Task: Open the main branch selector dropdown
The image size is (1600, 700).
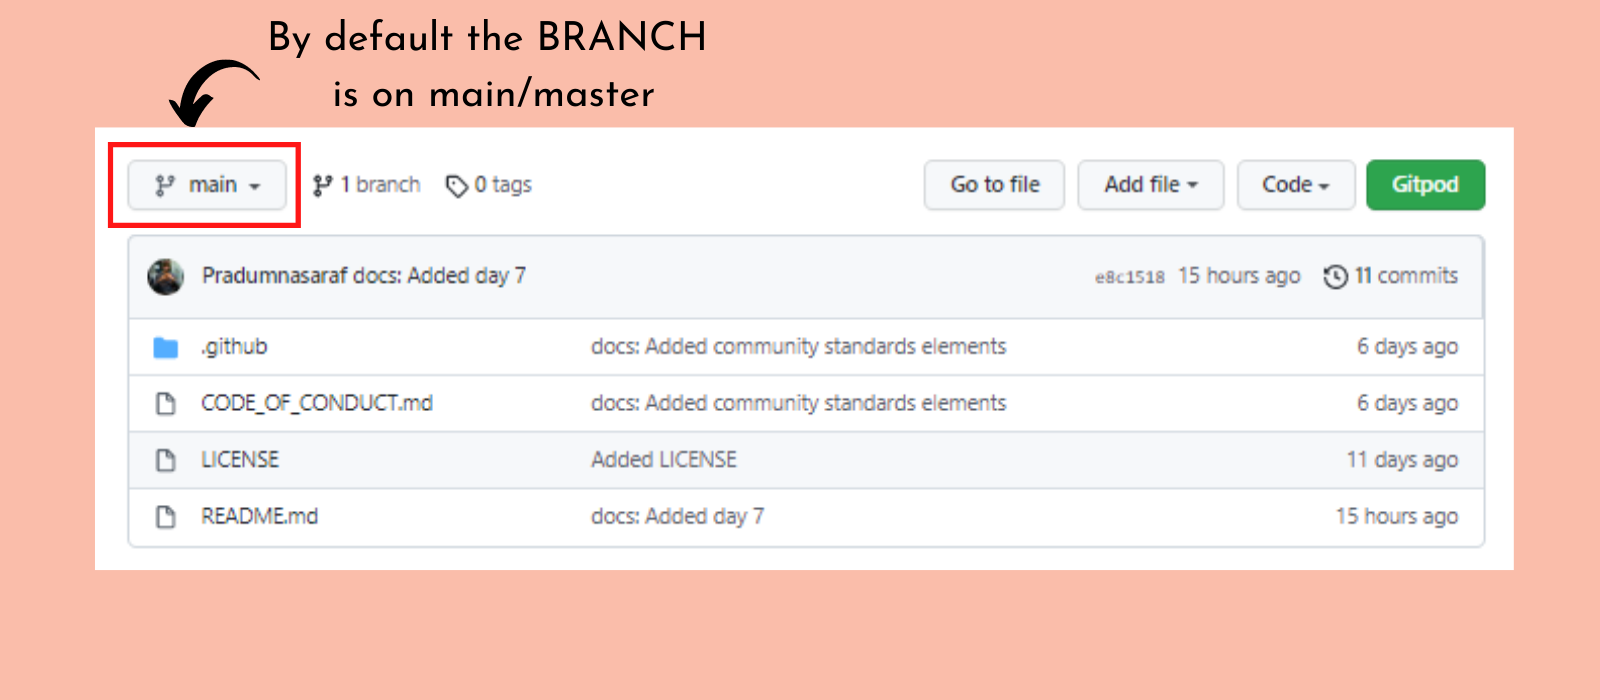Action: (207, 185)
